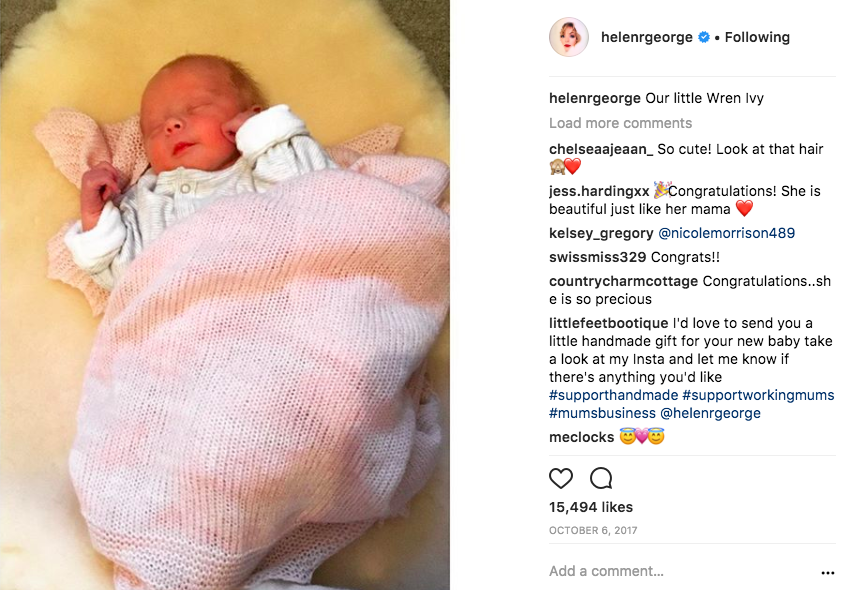The width and height of the screenshot is (852, 590).
Task: Open helenrgeorge's profile picture avatar
Action: (x=569, y=37)
